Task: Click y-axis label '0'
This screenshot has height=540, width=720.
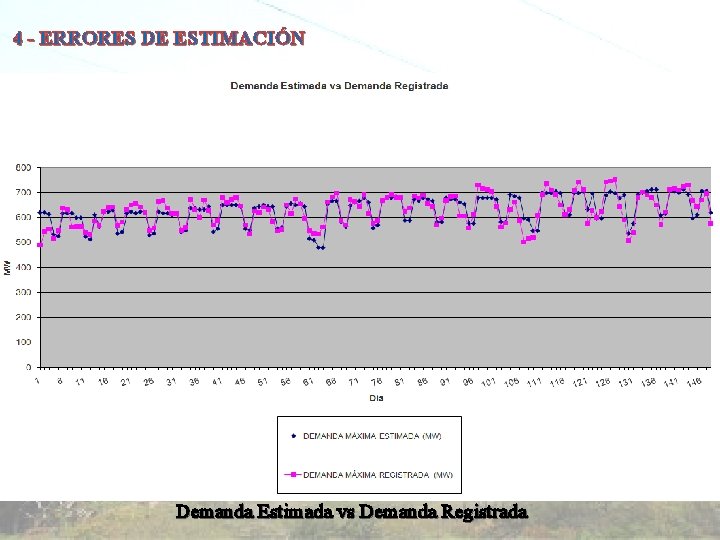Action: tap(28, 367)
